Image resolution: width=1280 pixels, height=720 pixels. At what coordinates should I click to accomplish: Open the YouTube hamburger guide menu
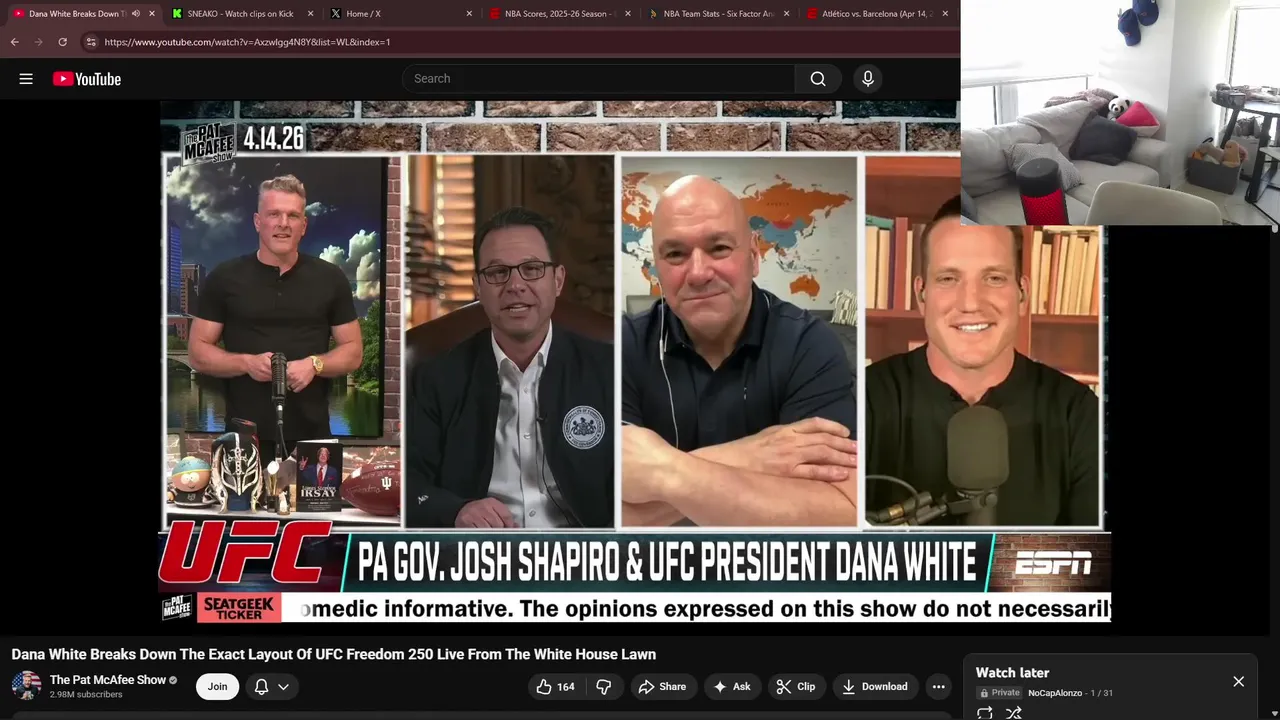coord(26,79)
